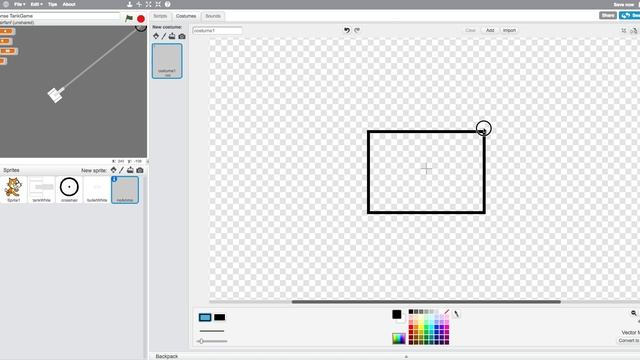Click the horizontal canvas scrollbar

426,302
